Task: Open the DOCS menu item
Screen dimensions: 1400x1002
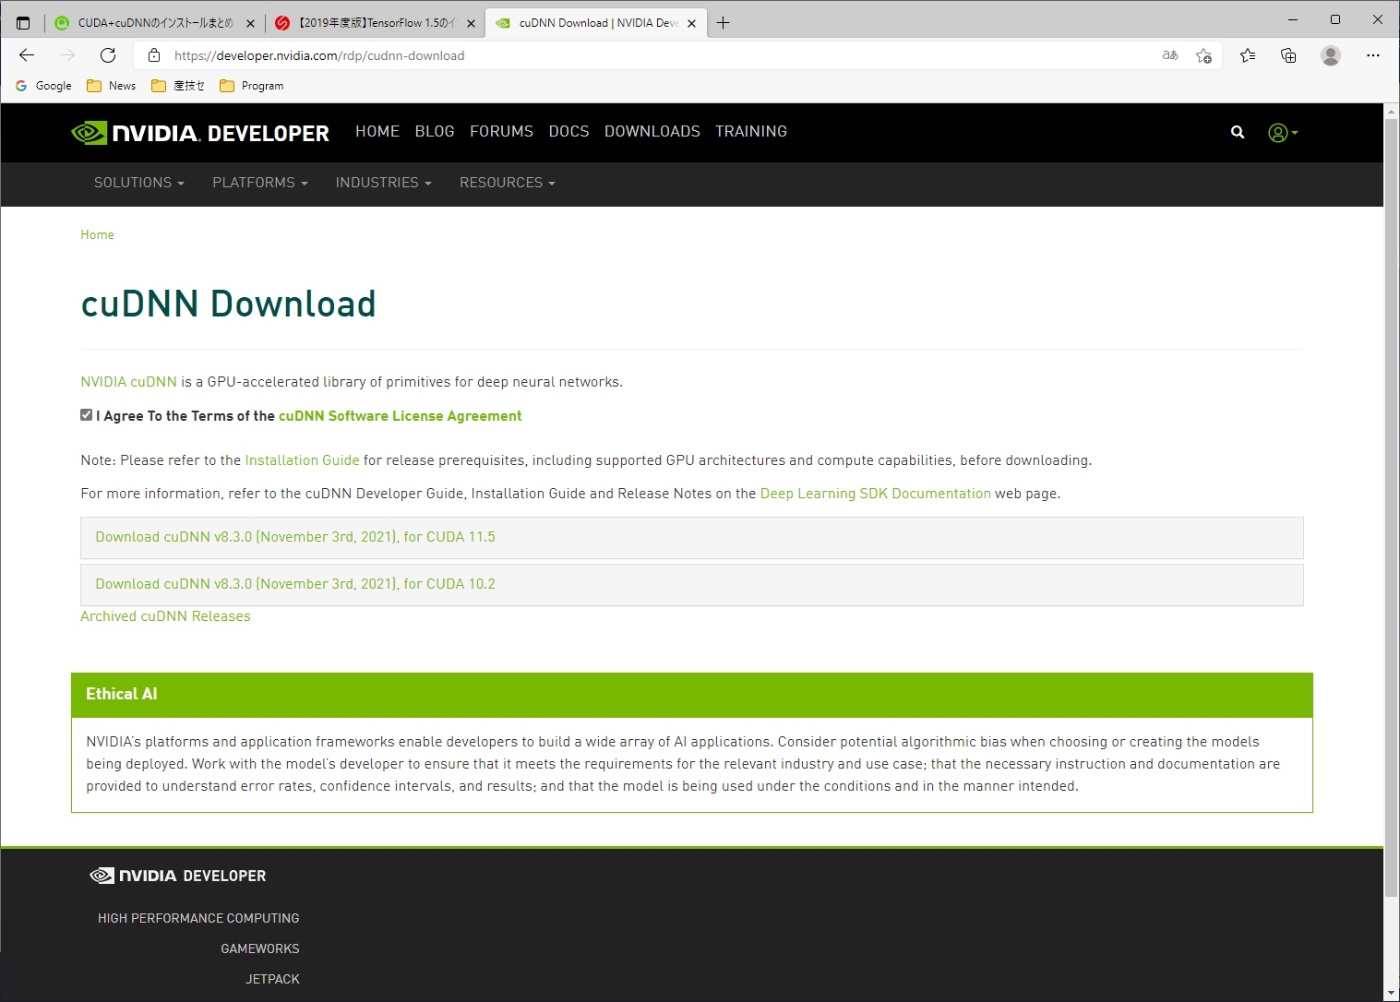Action: point(569,132)
